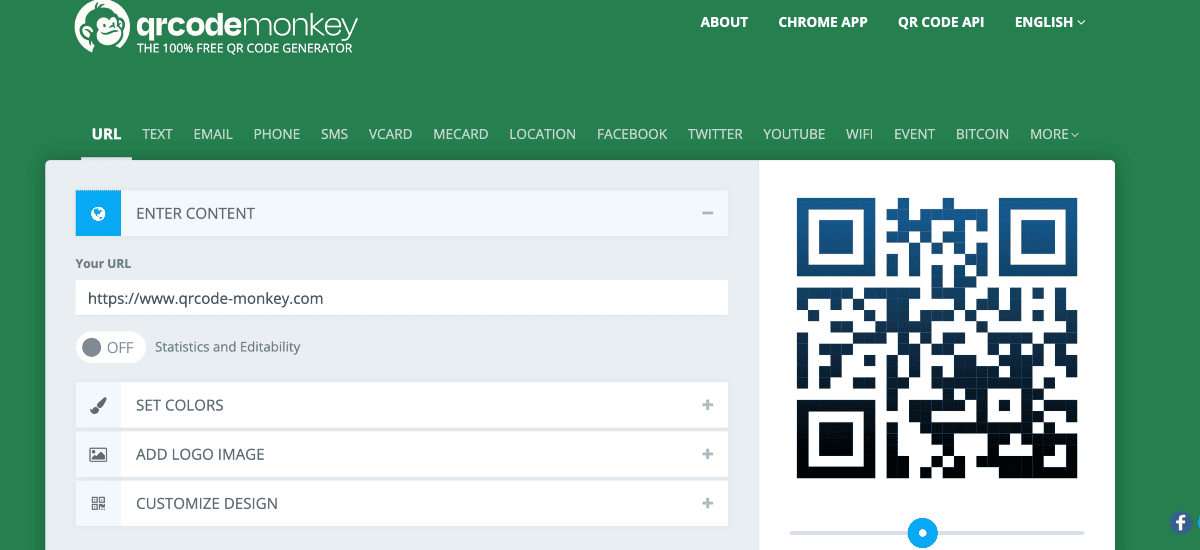Click the QR grid icon for Customize Design

tap(98, 503)
